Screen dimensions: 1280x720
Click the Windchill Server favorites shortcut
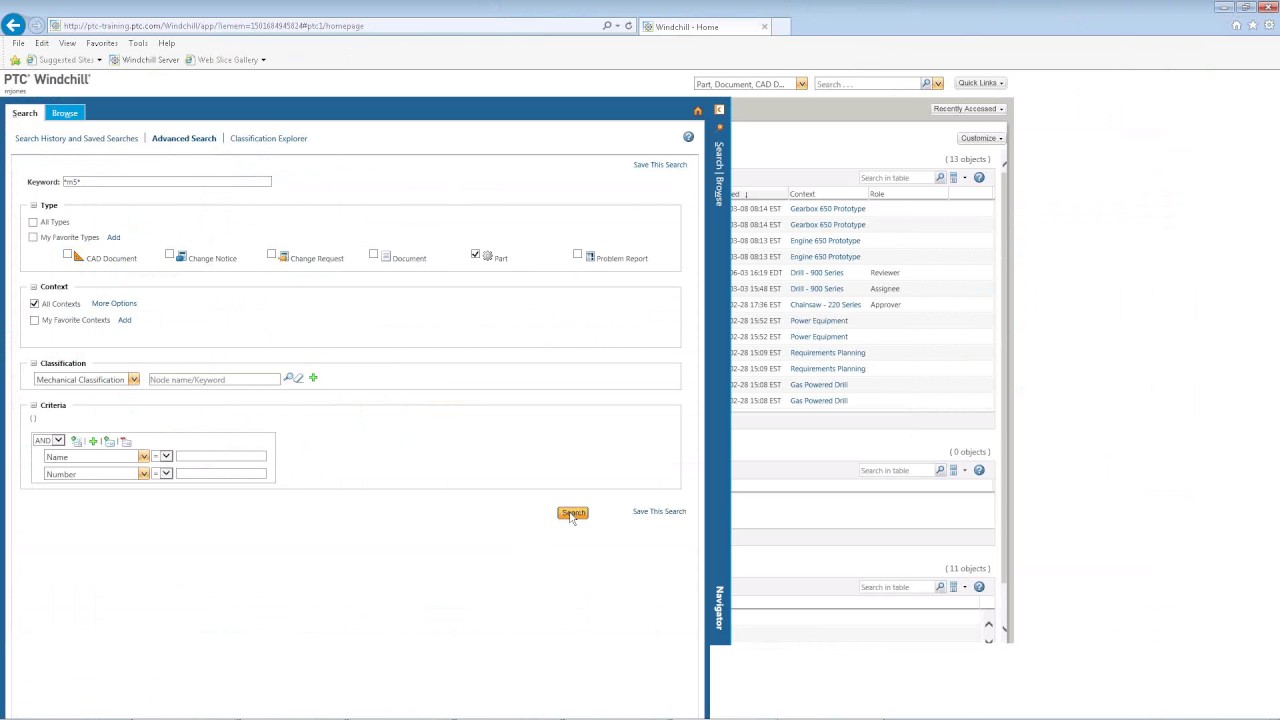click(x=144, y=60)
